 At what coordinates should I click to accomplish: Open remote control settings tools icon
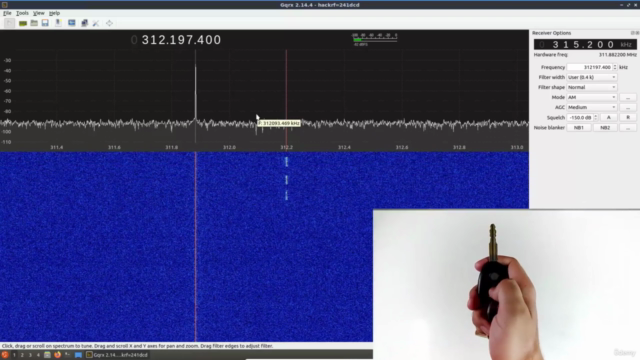pos(96,23)
